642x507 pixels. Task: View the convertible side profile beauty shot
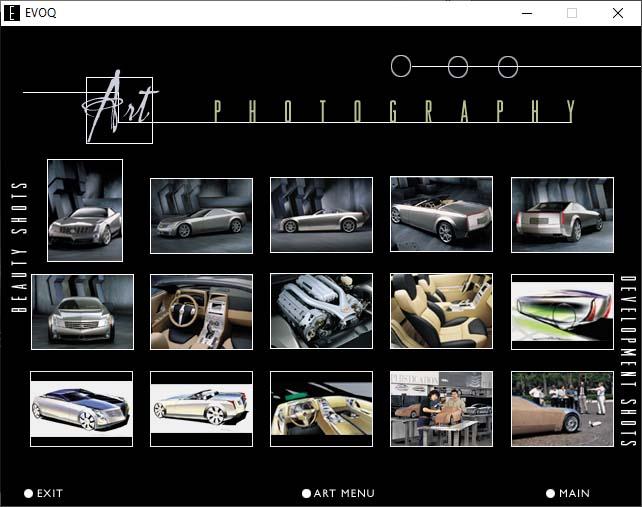(x=321, y=215)
